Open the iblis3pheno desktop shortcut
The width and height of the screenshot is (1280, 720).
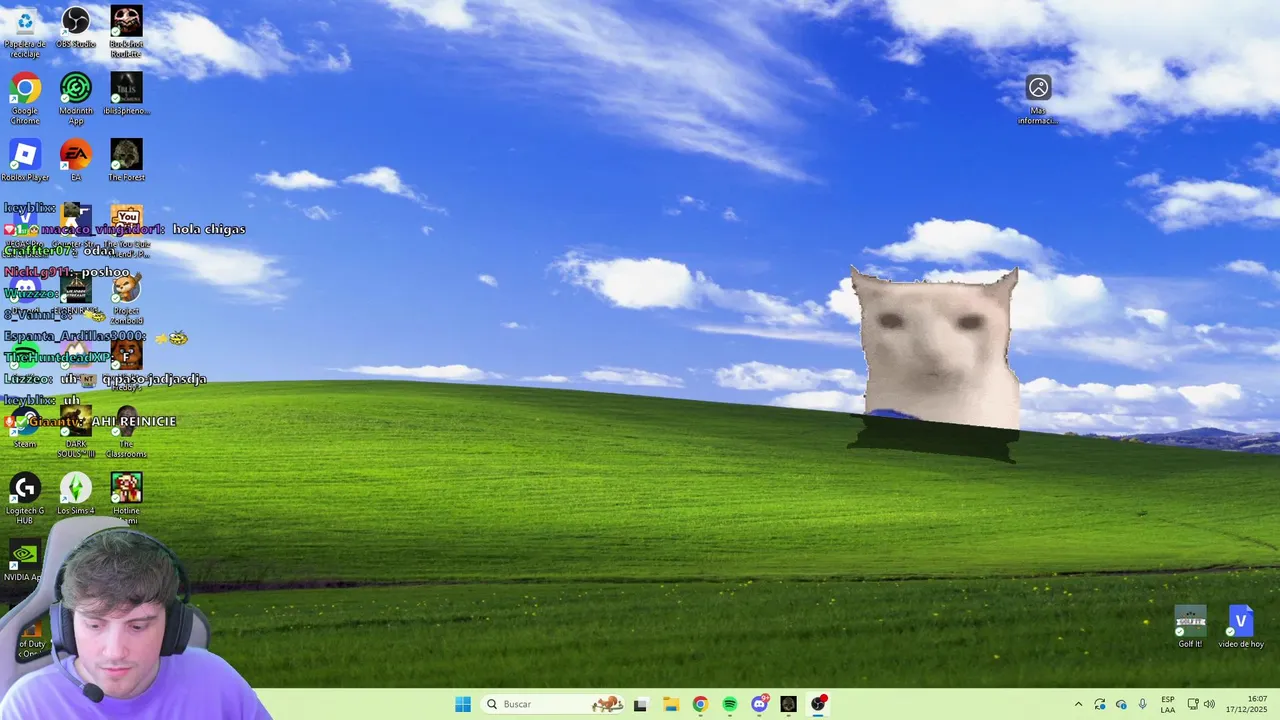pyautogui.click(x=126, y=94)
